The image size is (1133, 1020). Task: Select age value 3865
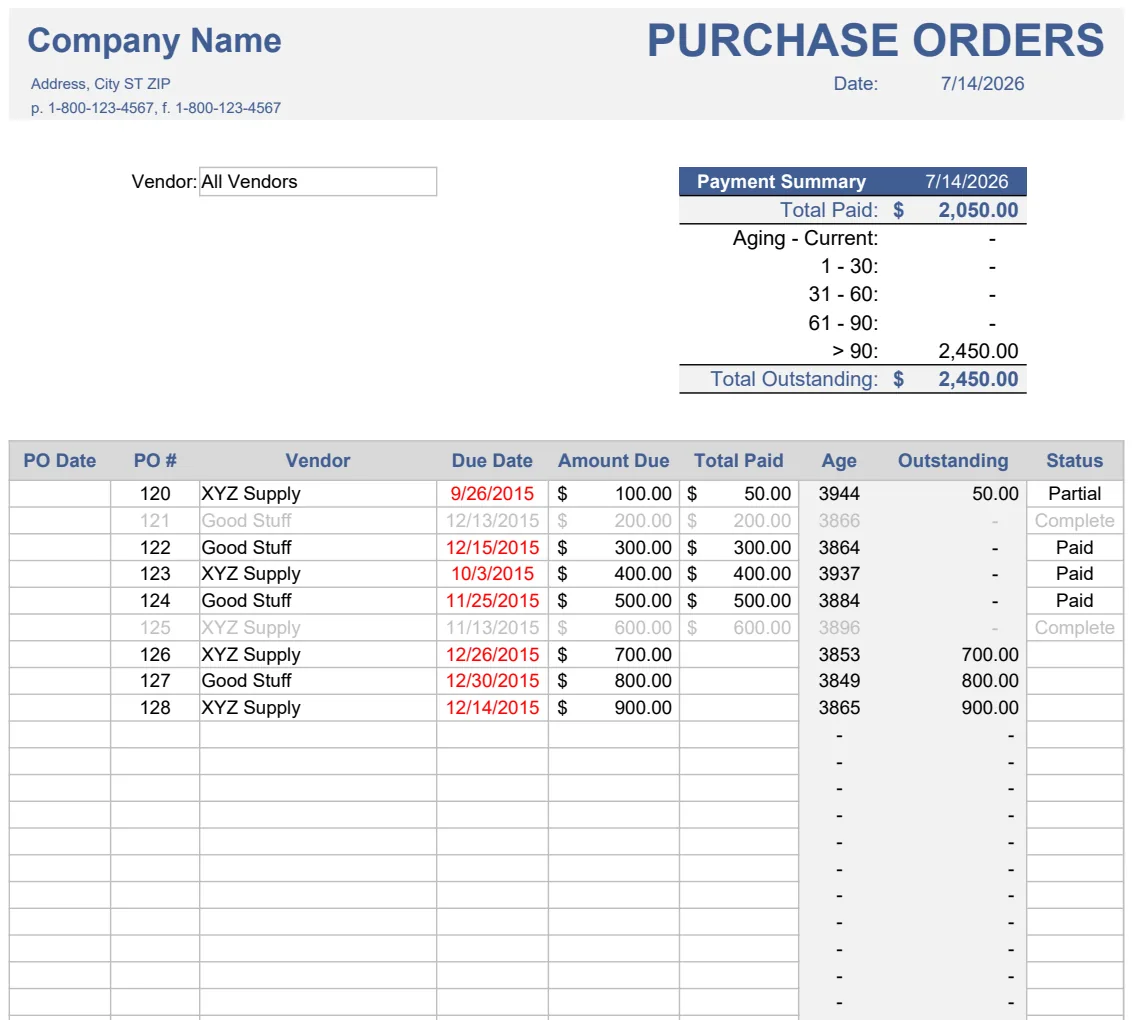click(839, 708)
